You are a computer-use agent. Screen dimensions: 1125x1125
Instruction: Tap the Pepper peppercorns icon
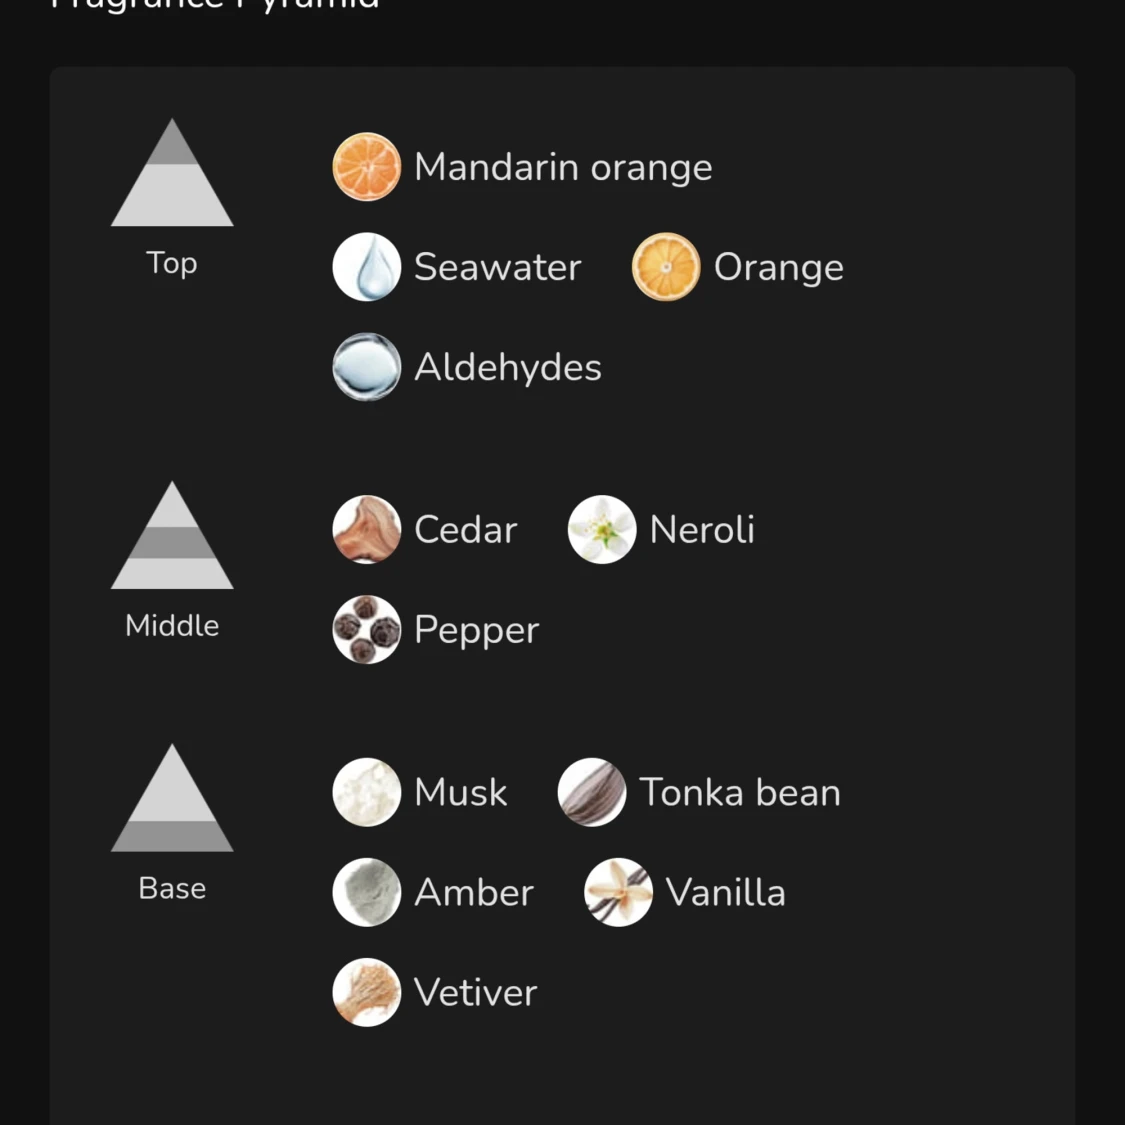[367, 629]
